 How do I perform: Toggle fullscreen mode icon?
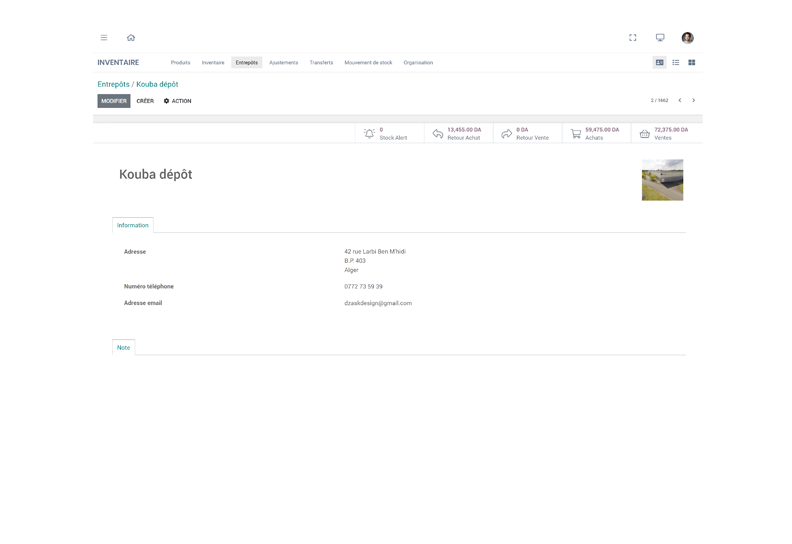click(x=633, y=38)
